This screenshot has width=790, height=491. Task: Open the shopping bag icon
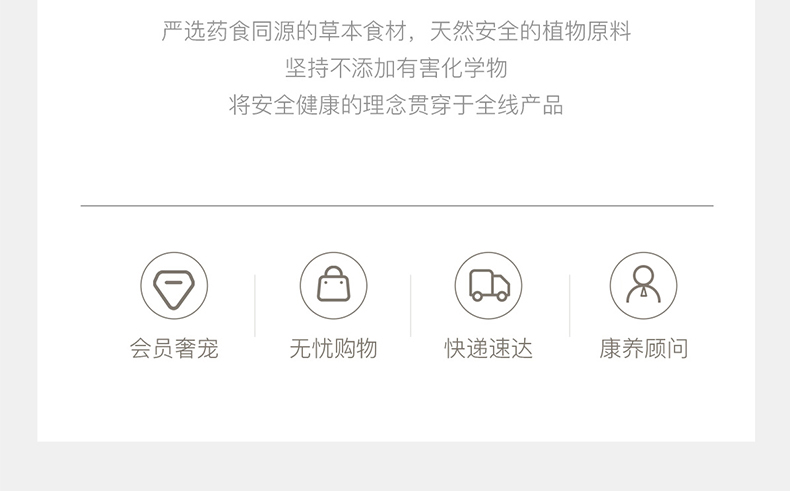[334, 286]
